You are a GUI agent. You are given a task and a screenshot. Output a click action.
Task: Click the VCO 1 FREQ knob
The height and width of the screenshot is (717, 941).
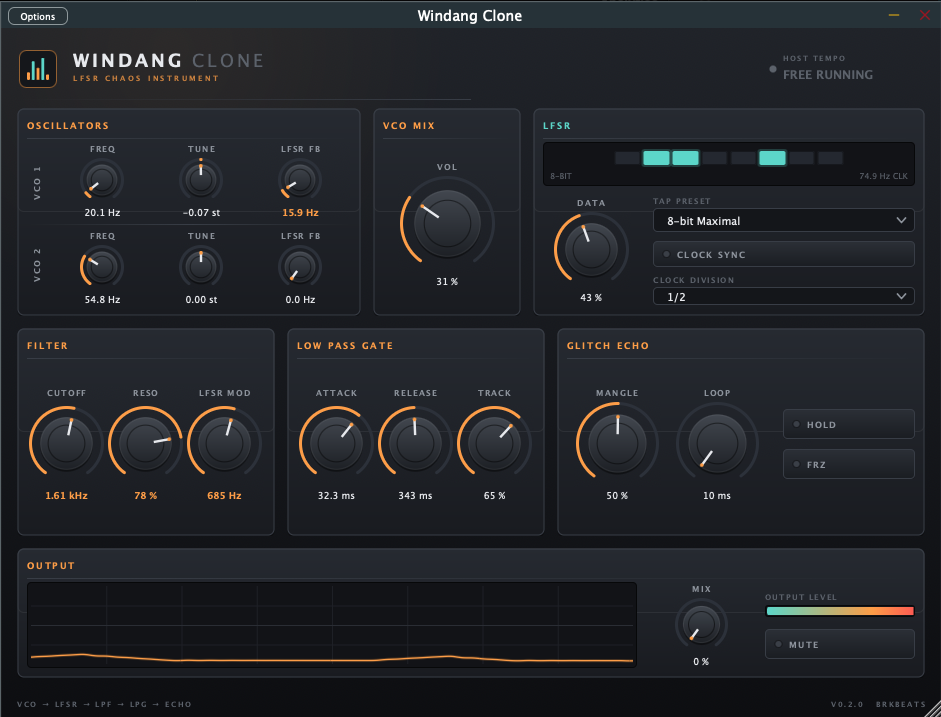[x=101, y=179]
